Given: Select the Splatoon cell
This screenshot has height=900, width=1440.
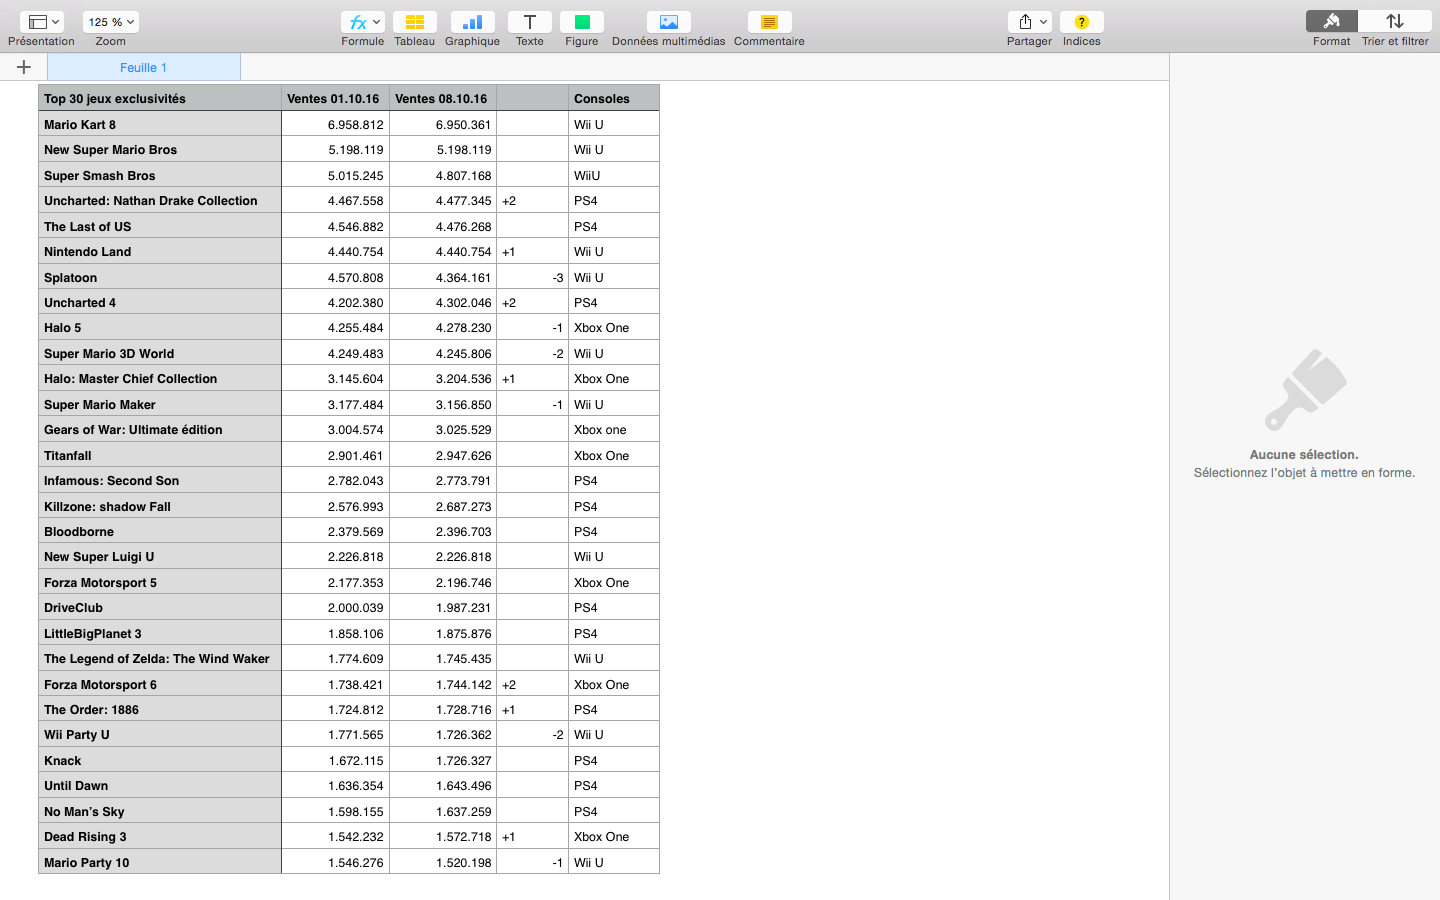Looking at the screenshot, I should 160,277.
